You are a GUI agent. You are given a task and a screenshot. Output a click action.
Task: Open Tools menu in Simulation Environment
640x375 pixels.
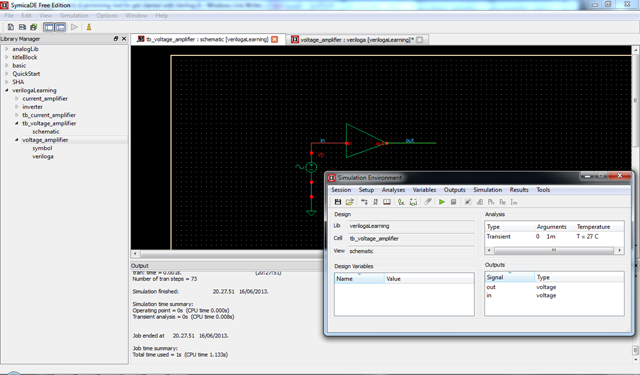pyautogui.click(x=543, y=190)
